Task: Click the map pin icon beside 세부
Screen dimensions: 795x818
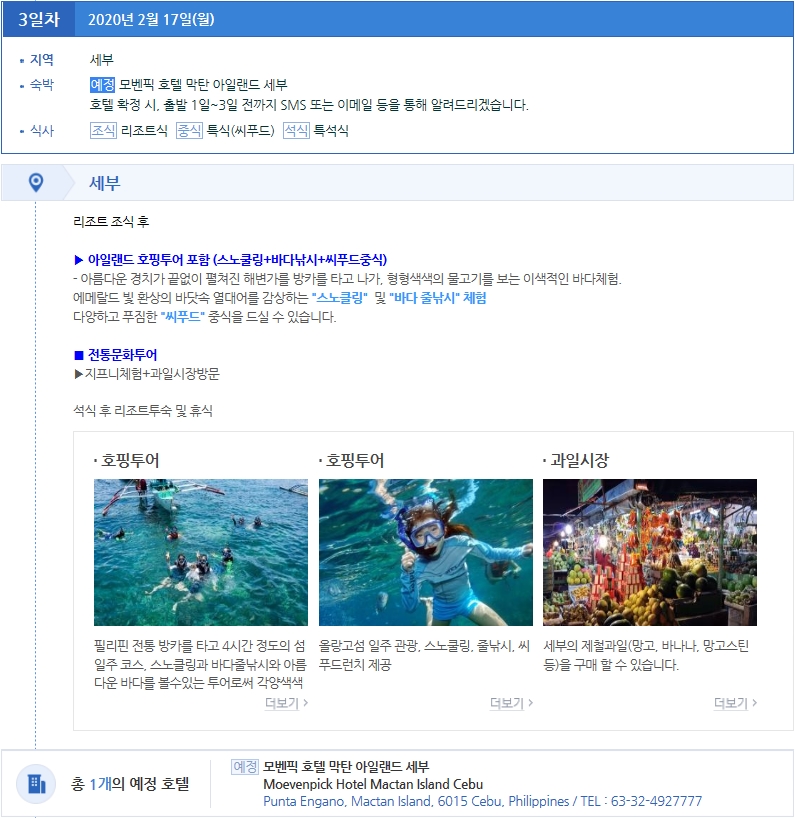Action: click(36, 182)
